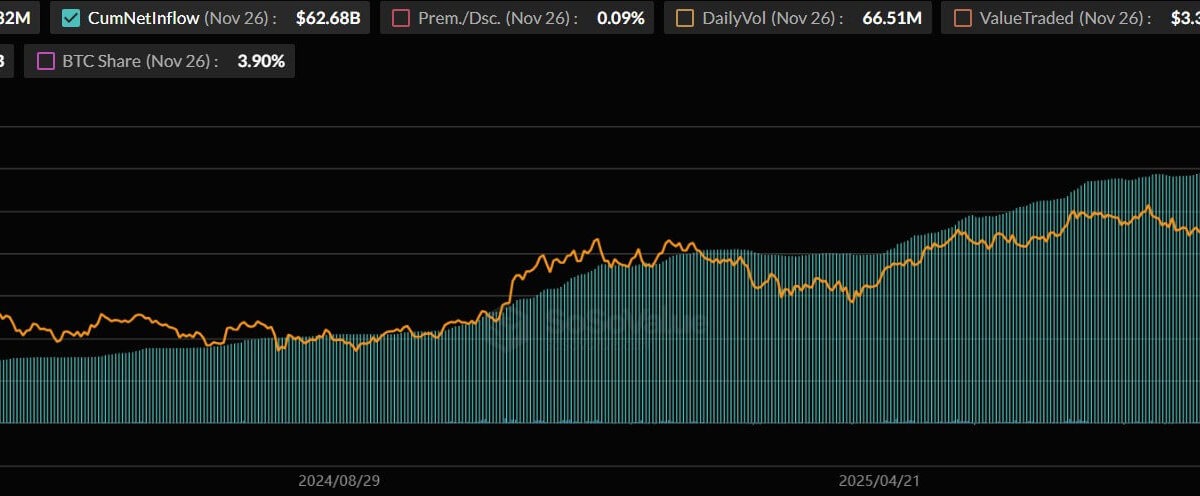Enable the ValueTraded checkbox
The height and width of the screenshot is (496, 1200).
tap(962, 18)
